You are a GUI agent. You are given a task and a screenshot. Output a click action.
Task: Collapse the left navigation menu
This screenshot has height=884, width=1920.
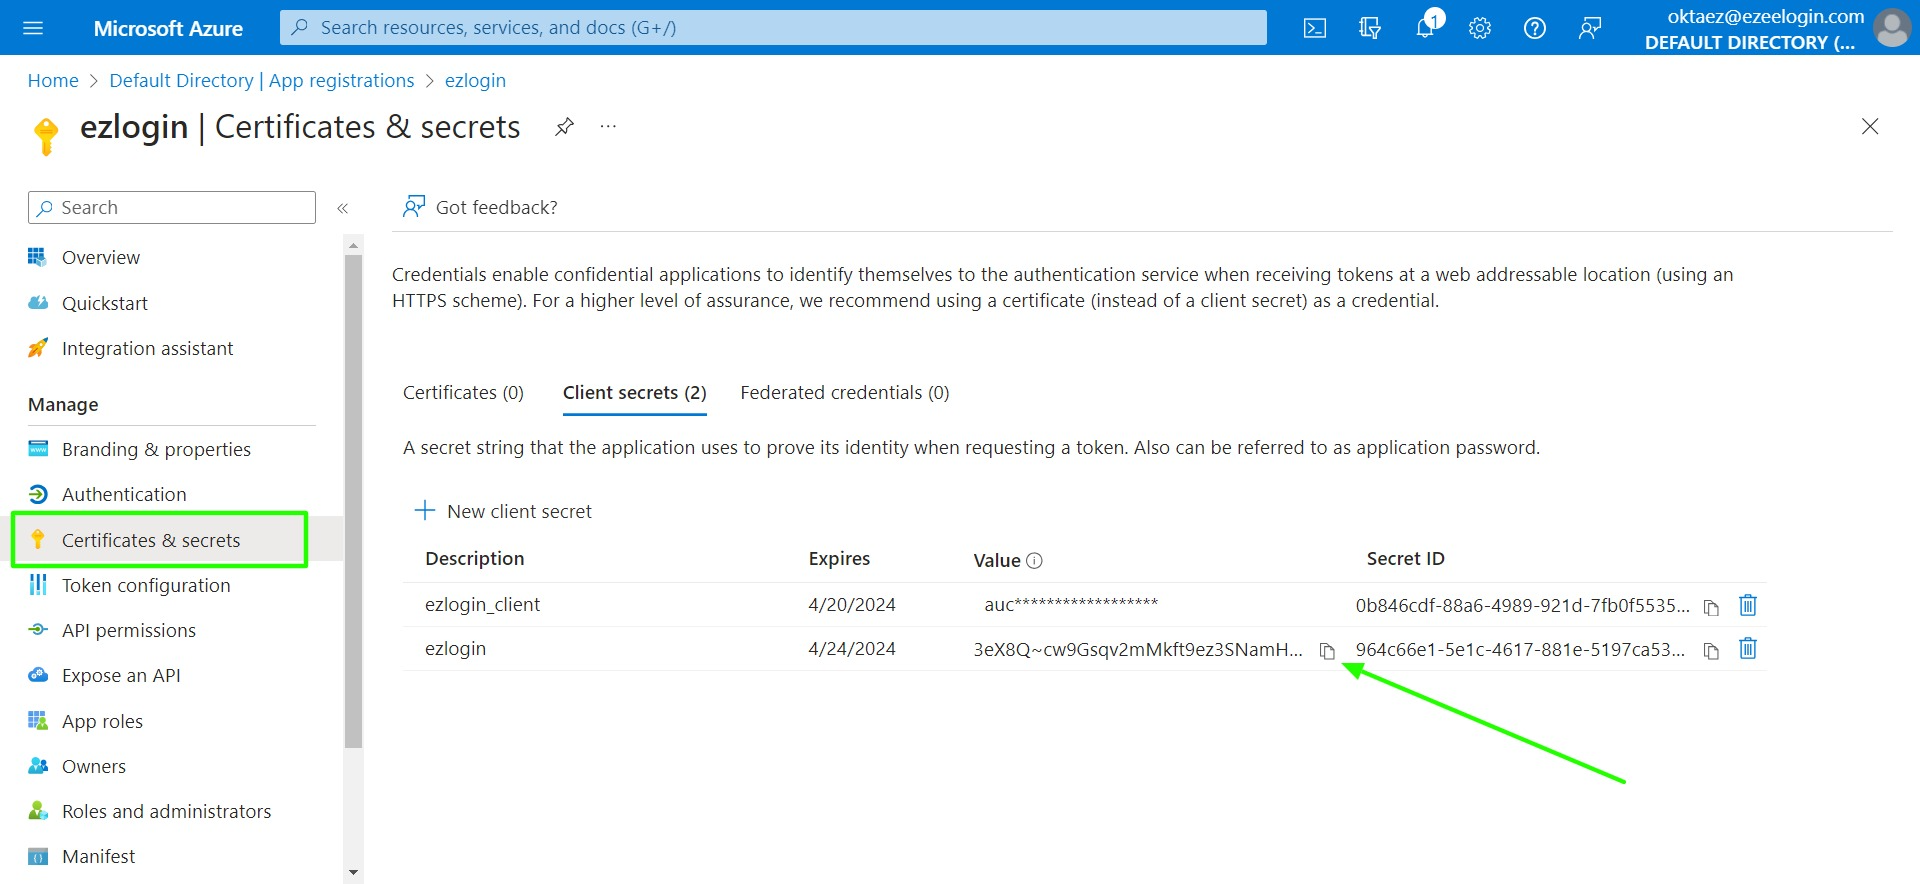[343, 208]
